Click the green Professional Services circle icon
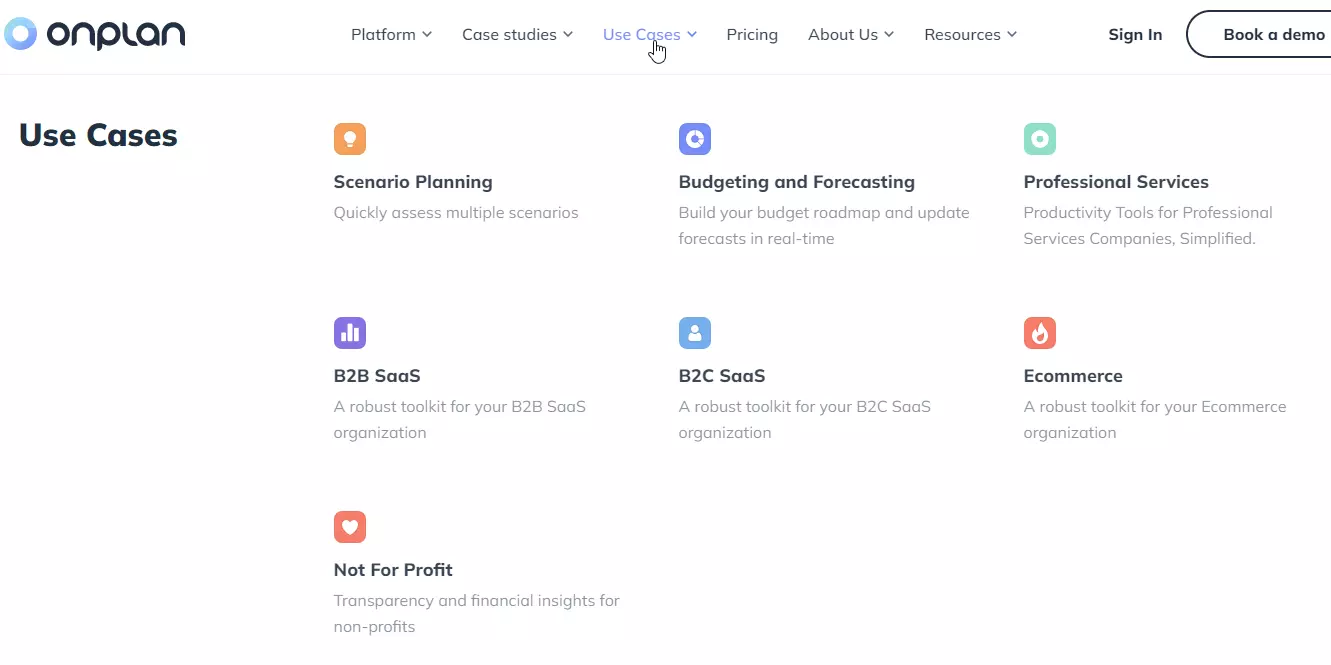 pyautogui.click(x=1040, y=139)
